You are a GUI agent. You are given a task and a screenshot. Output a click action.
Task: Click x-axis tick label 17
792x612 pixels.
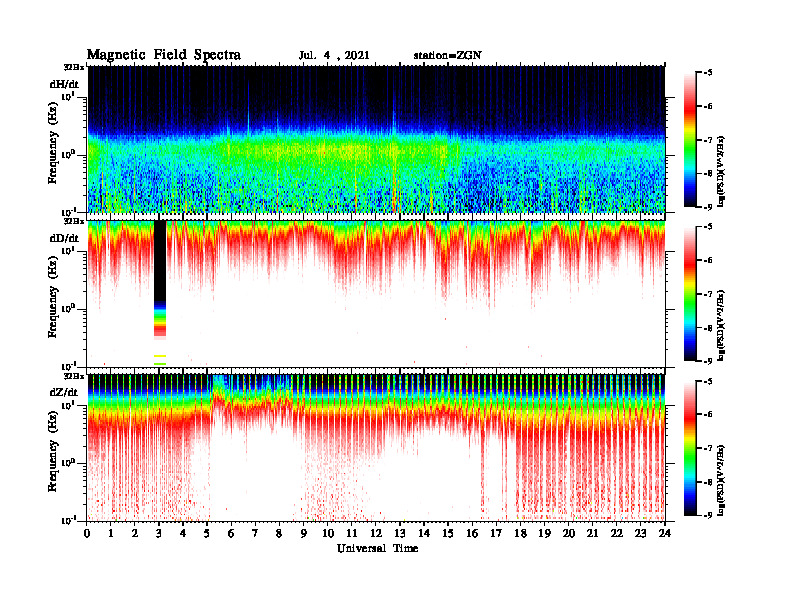pyautogui.click(x=496, y=534)
